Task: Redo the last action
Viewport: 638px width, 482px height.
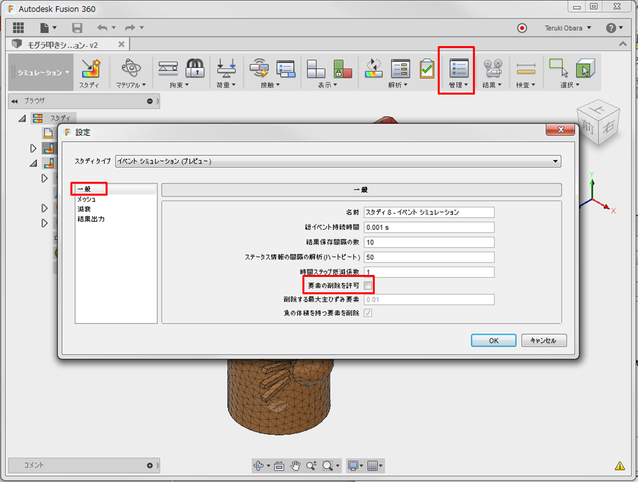Action: [130, 28]
